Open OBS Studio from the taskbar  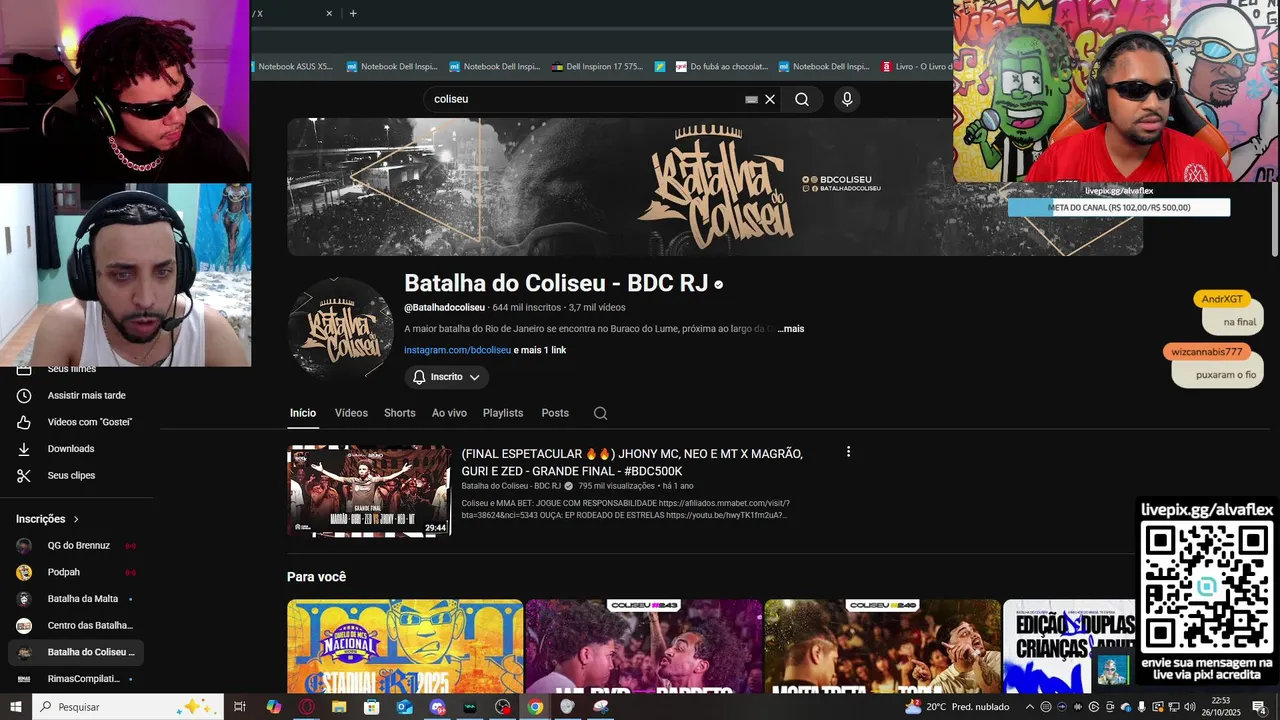[x=503, y=707]
